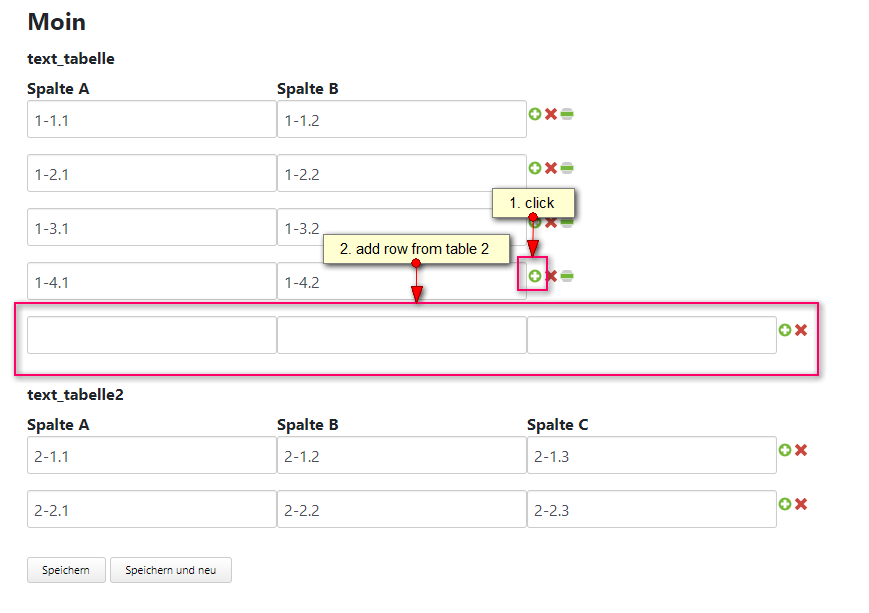Click the minus icon beside row 1-2.2
869x613 pixels.
[567, 168]
